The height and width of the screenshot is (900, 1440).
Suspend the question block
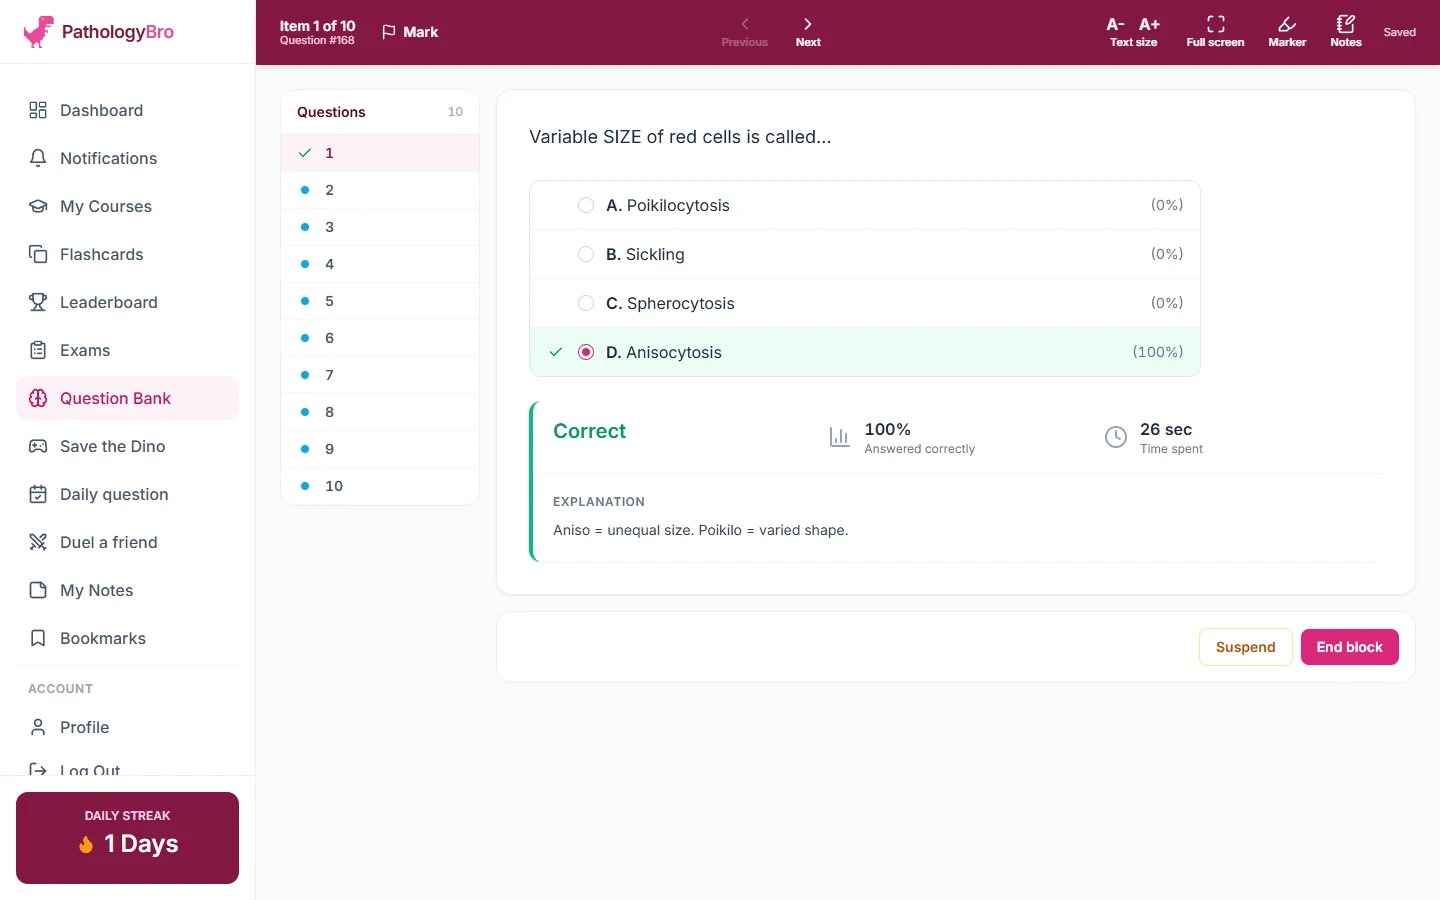click(1246, 647)
